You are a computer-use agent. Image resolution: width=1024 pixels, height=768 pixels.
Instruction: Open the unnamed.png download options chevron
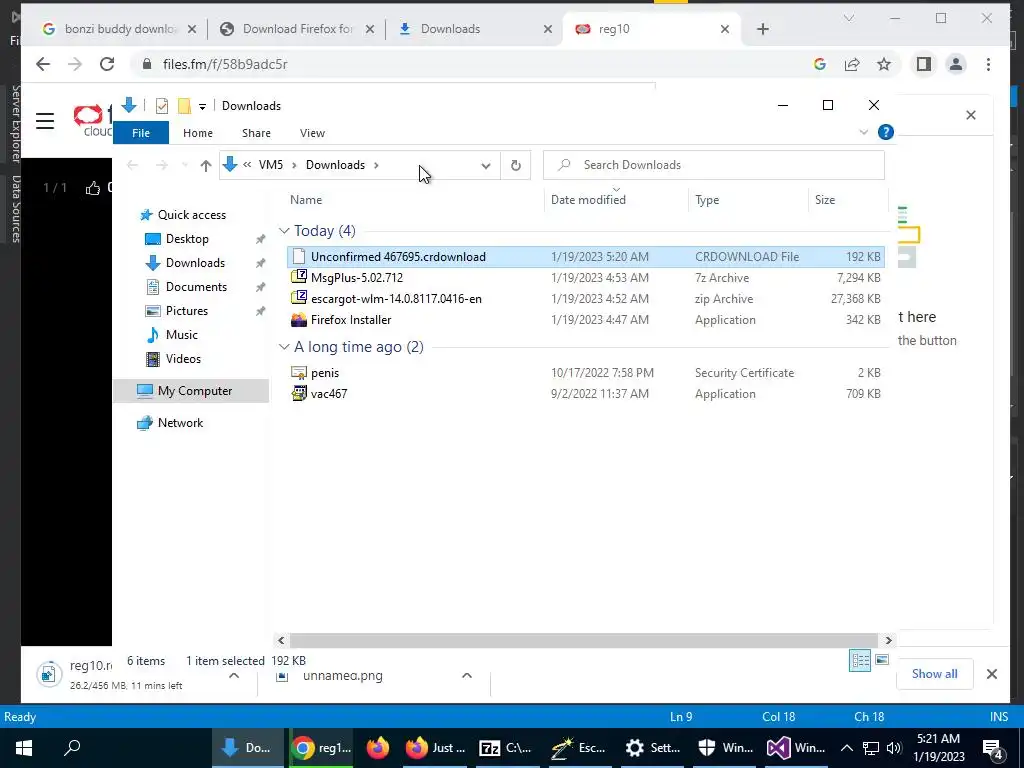click(x=467, y=675)
